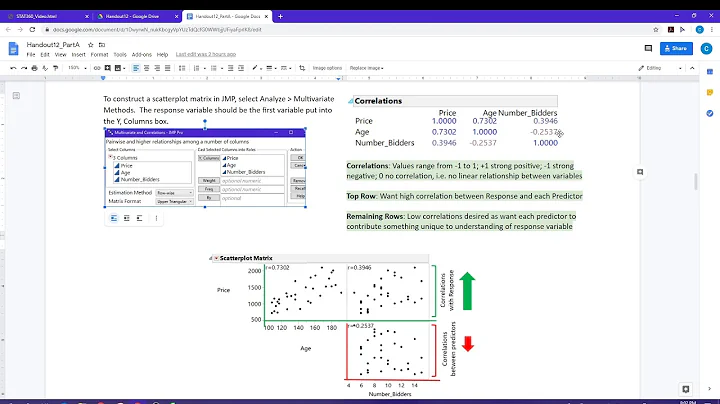Open the Replace image dropdown

366,68
